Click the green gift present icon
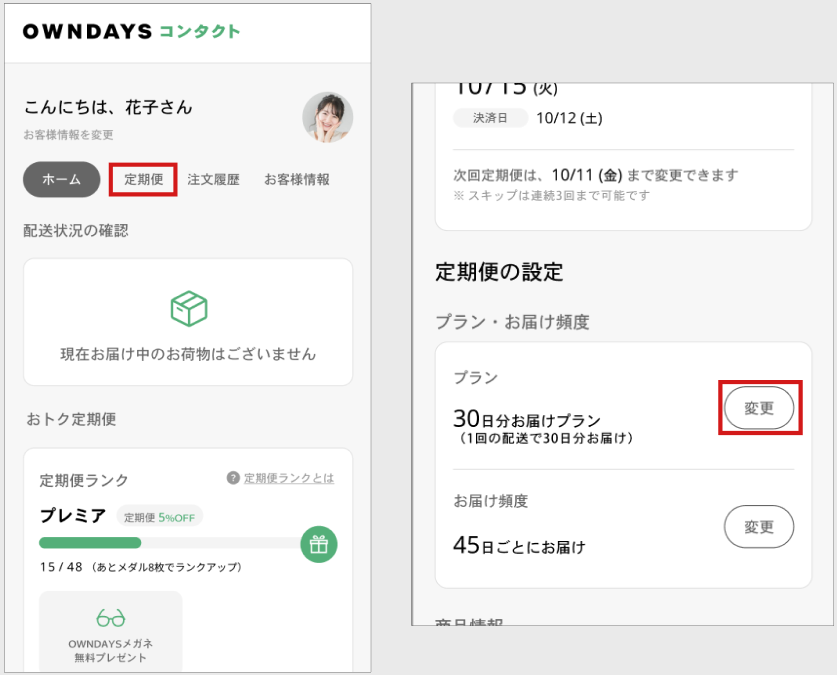Viewport: 837px width, 675px height. click(319, 544)
